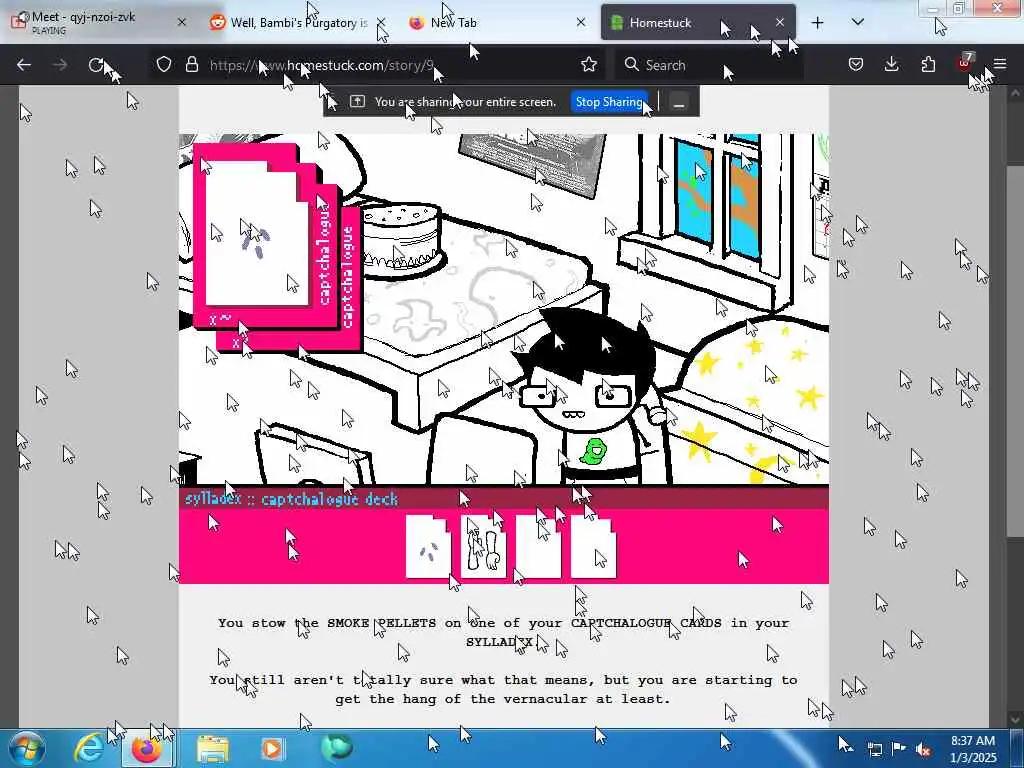
Task: Close the Homestuck tab
Action: (x=780, y=22)
